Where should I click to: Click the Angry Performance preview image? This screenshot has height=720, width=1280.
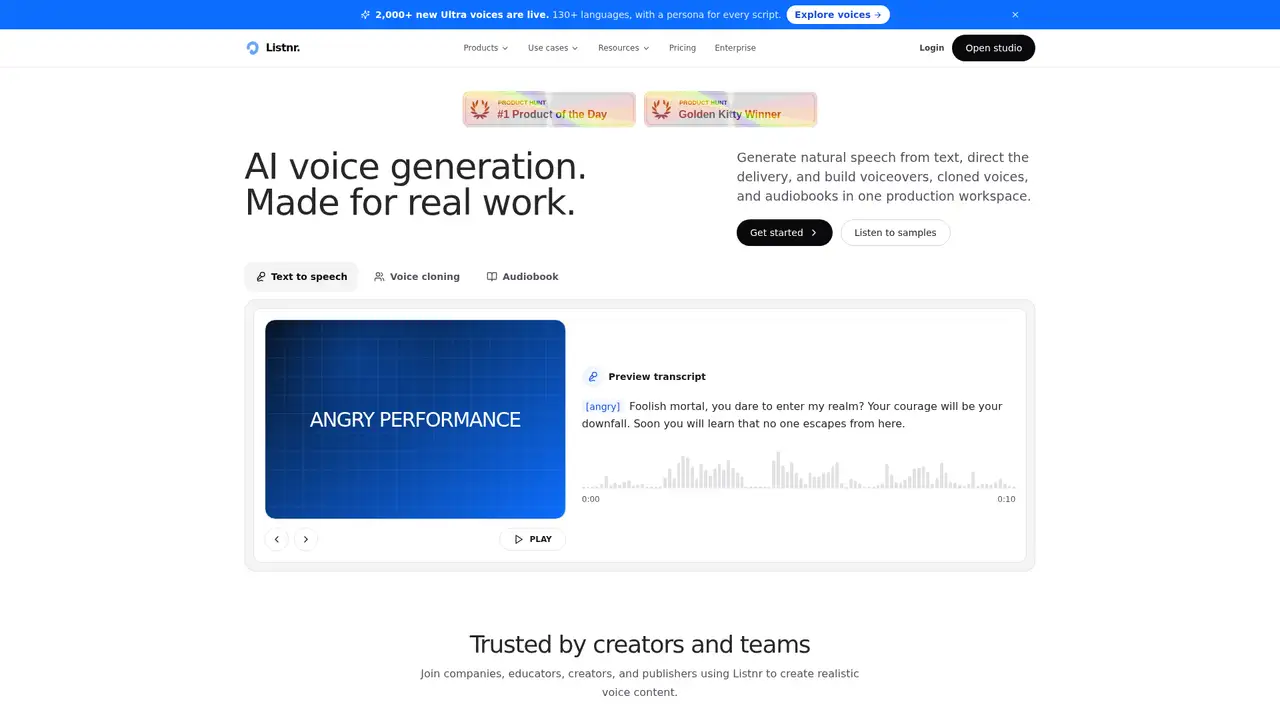[x=415, y=419]
